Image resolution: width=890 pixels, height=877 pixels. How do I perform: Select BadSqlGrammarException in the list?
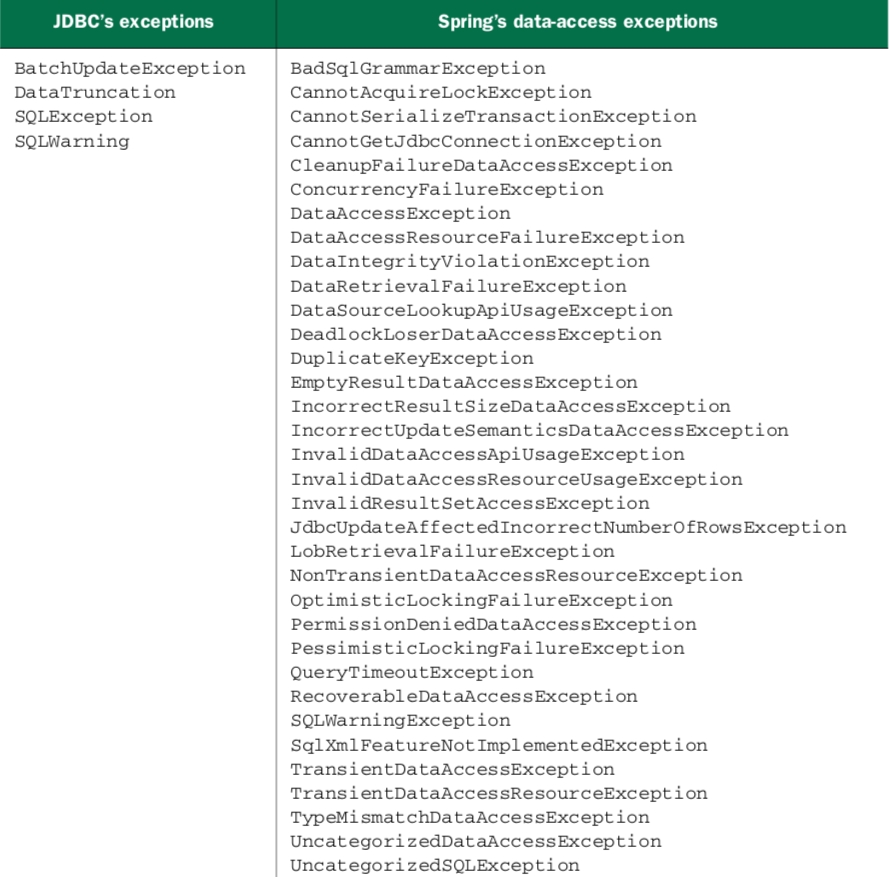pos(418,69)
